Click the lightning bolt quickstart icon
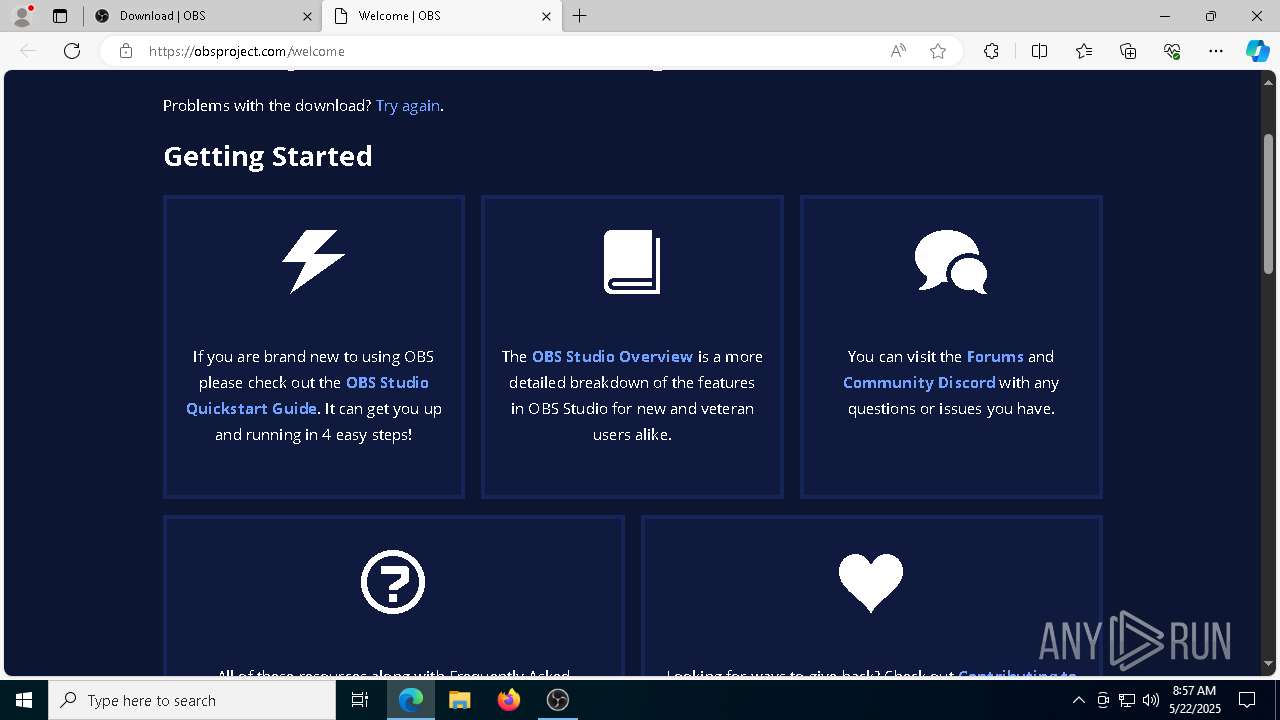 pyautogui.click(x=314, y=261)
